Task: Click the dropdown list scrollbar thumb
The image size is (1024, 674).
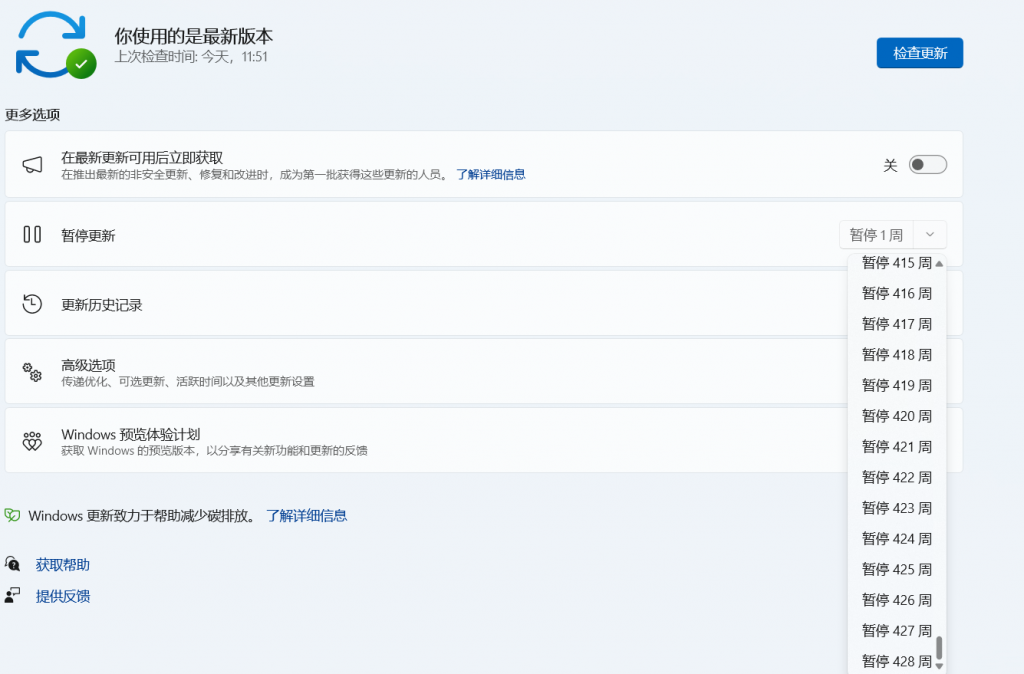Action: click(939, 647)
